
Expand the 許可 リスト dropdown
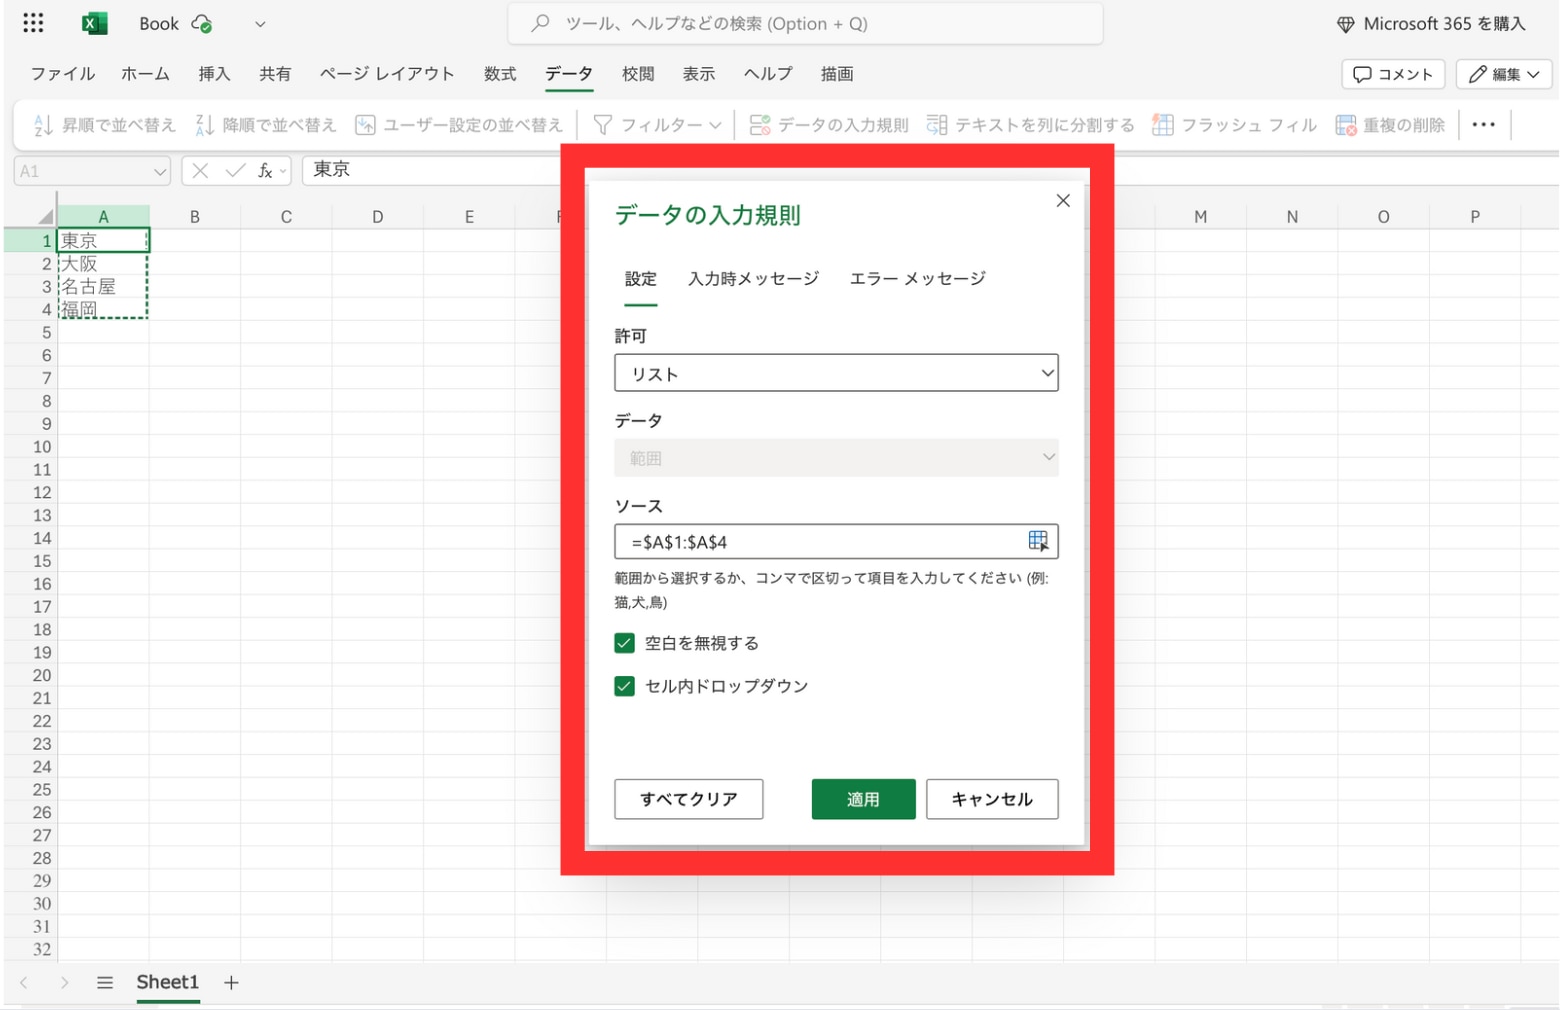pos(836,373)
